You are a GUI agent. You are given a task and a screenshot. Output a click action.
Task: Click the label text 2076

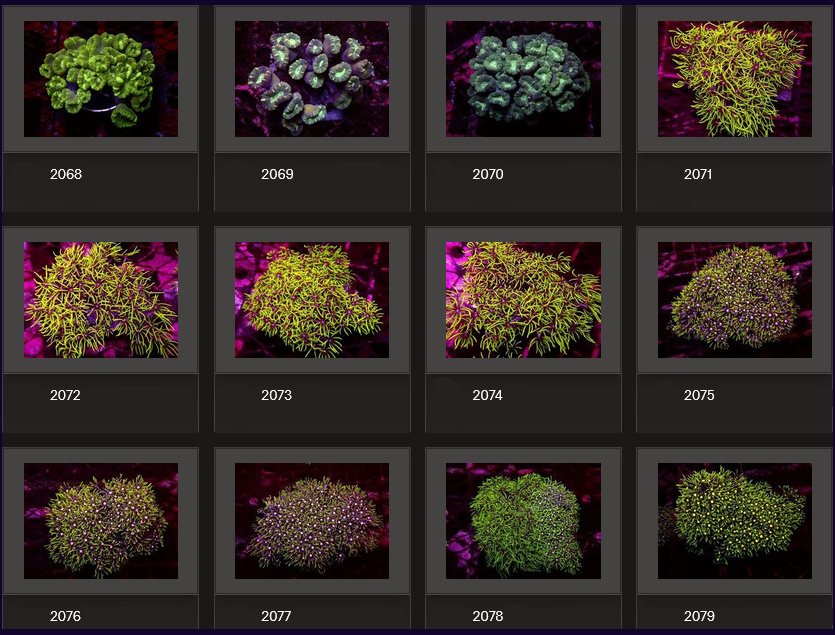[x=66, y=616]
